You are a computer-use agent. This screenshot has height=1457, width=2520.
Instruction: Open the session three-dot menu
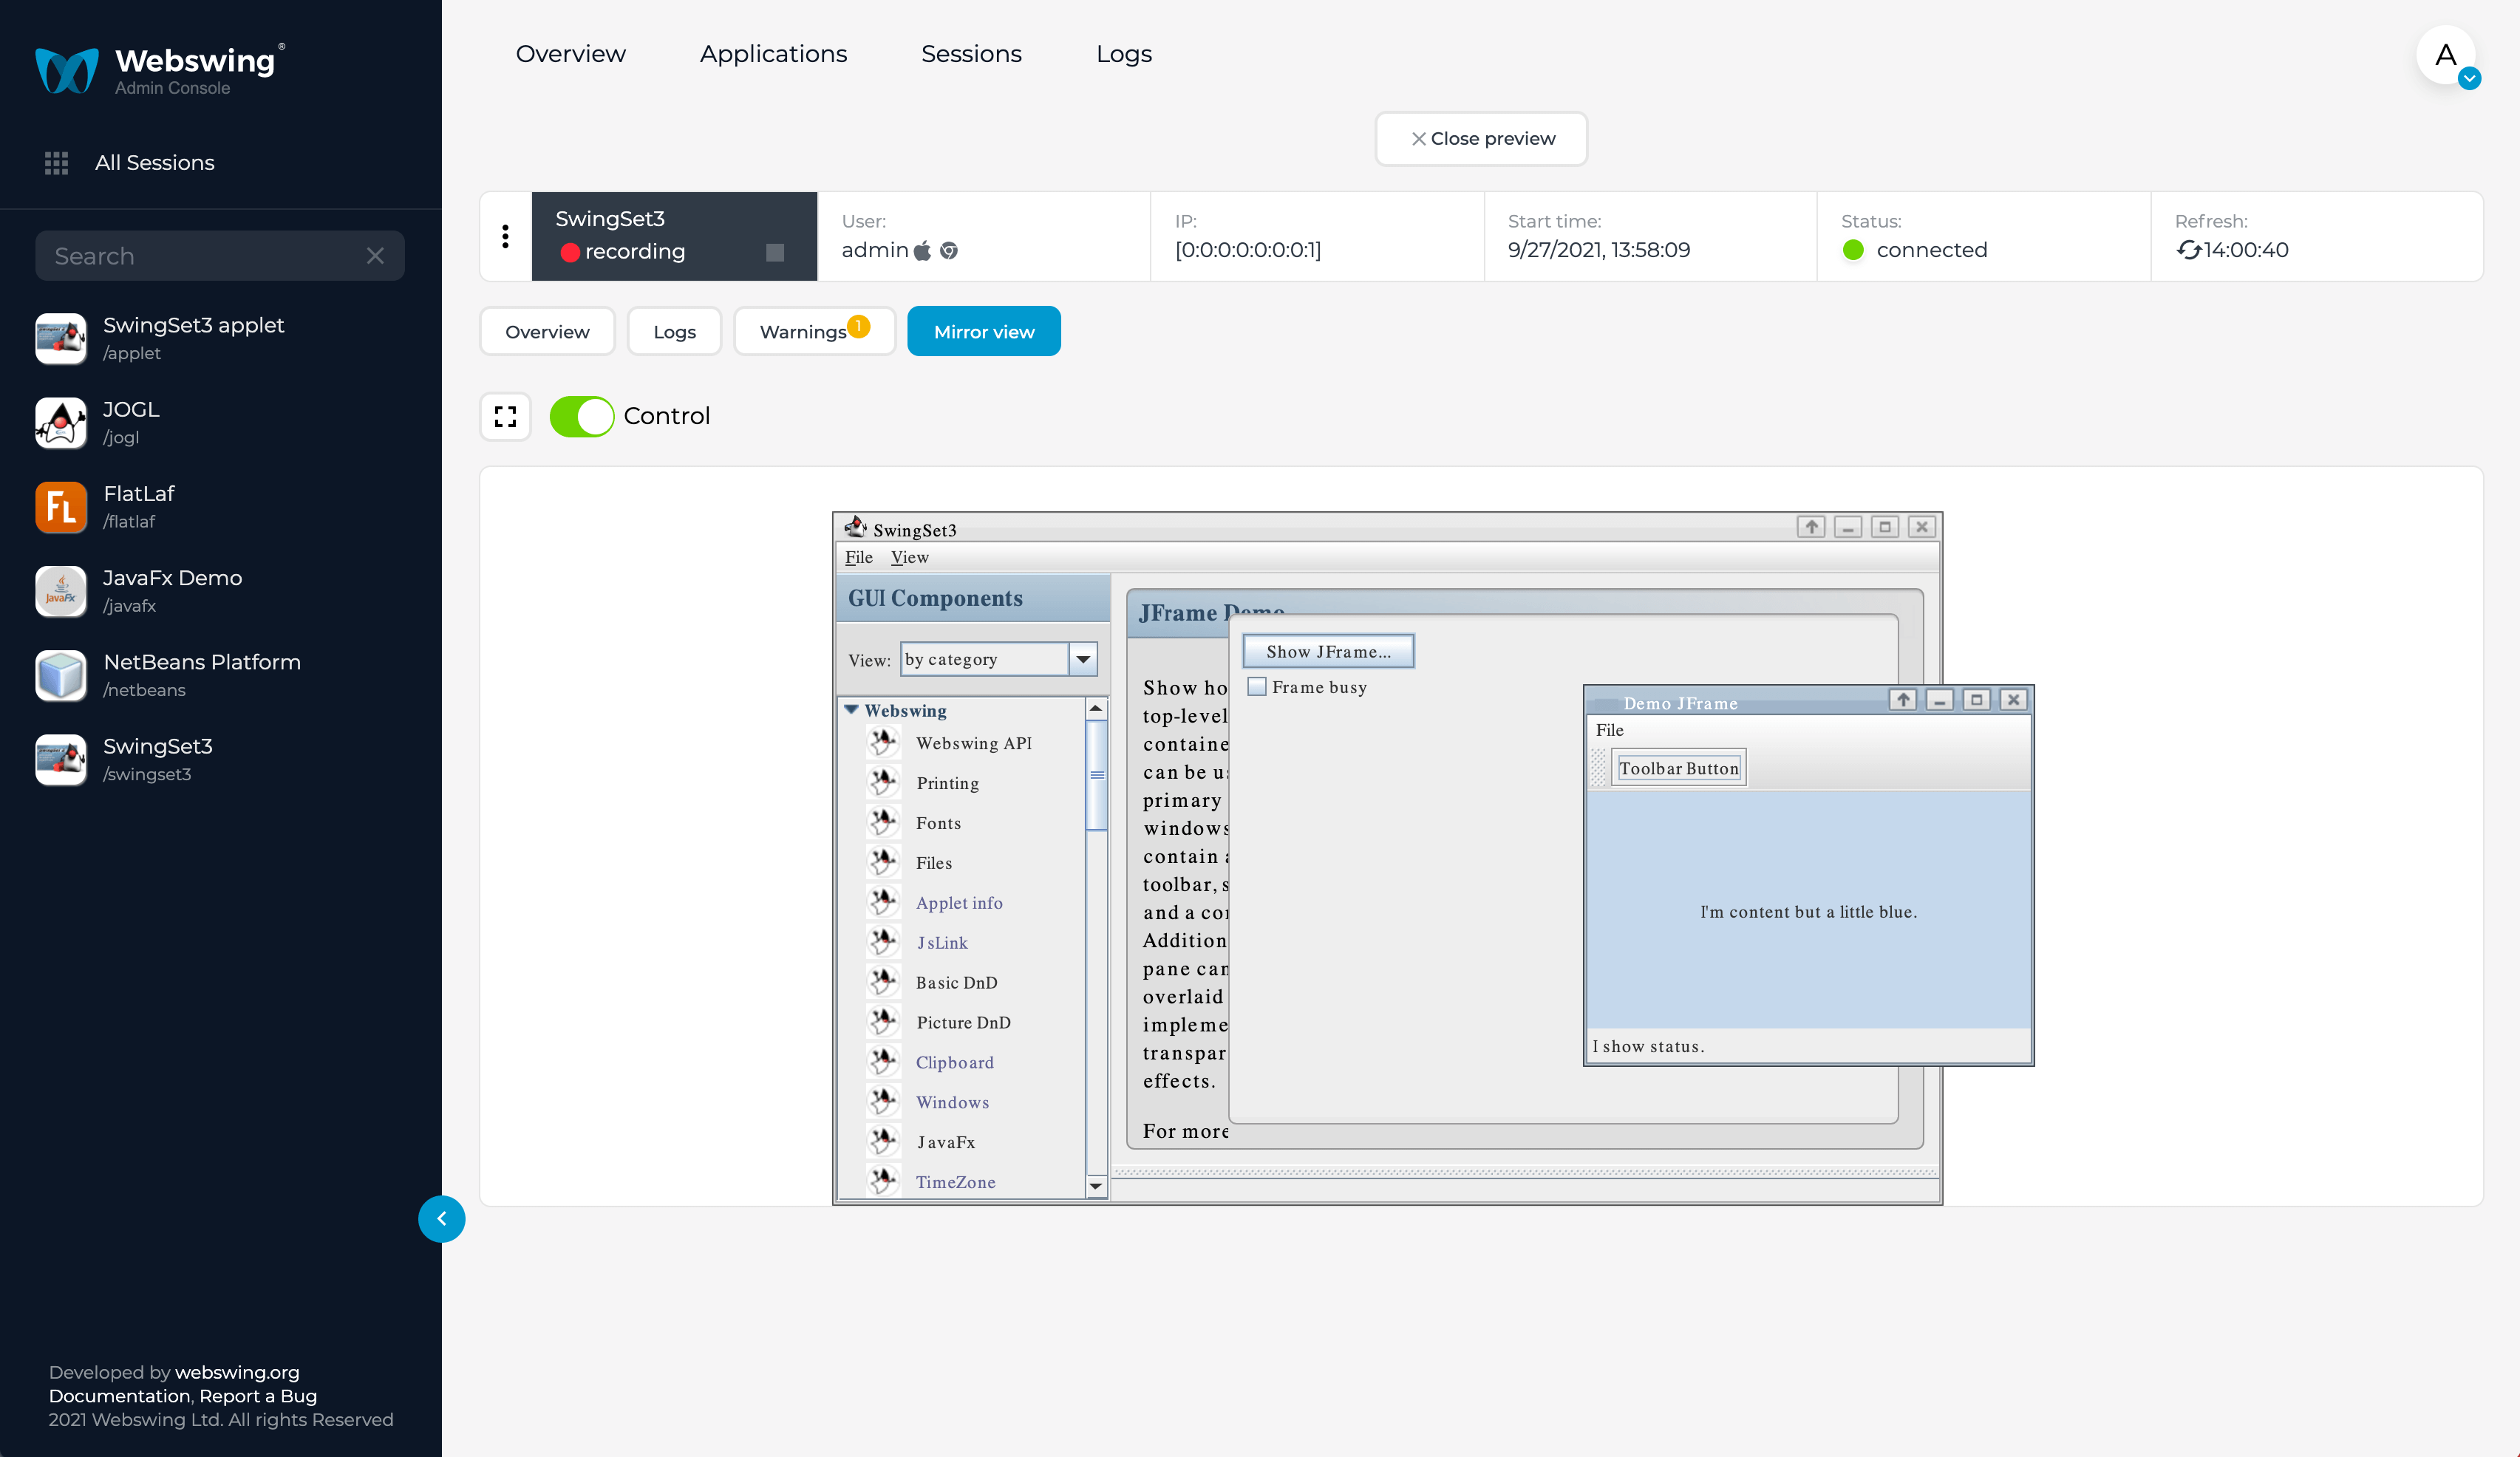click(x=505, y=236)
